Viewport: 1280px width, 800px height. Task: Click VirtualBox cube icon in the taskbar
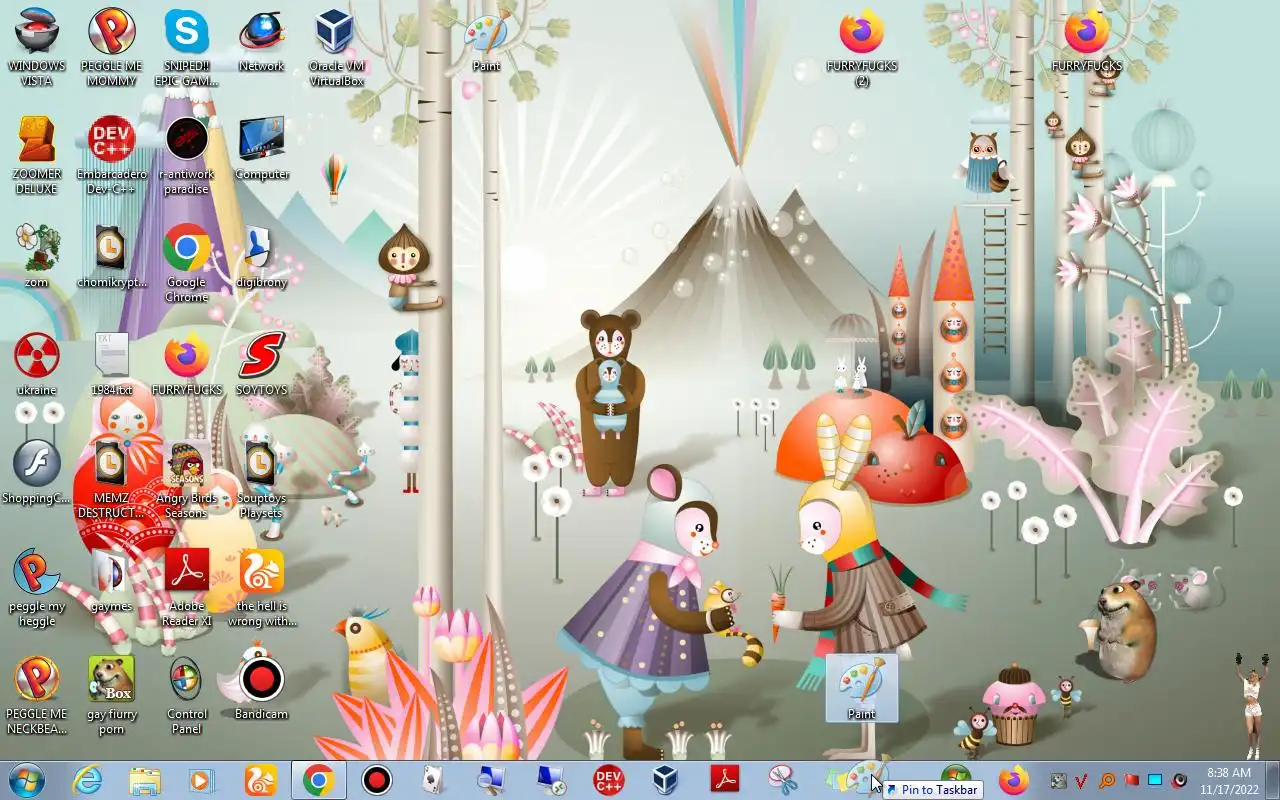(666, 780)
